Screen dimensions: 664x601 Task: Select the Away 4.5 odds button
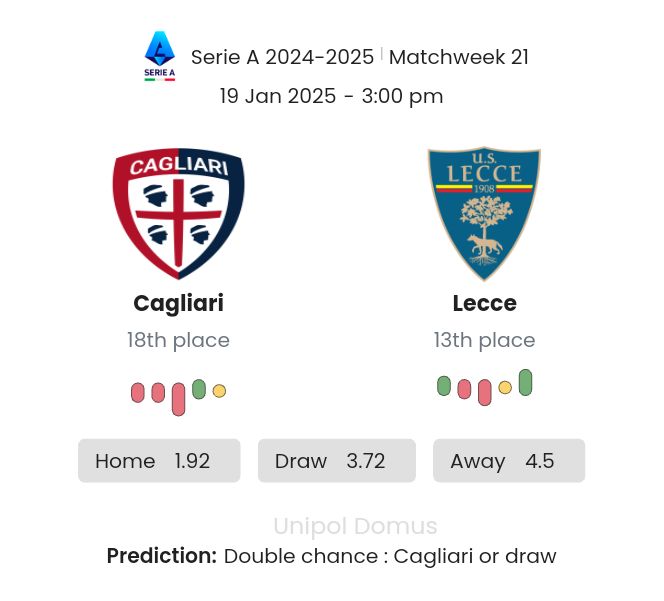click(508, 461)
